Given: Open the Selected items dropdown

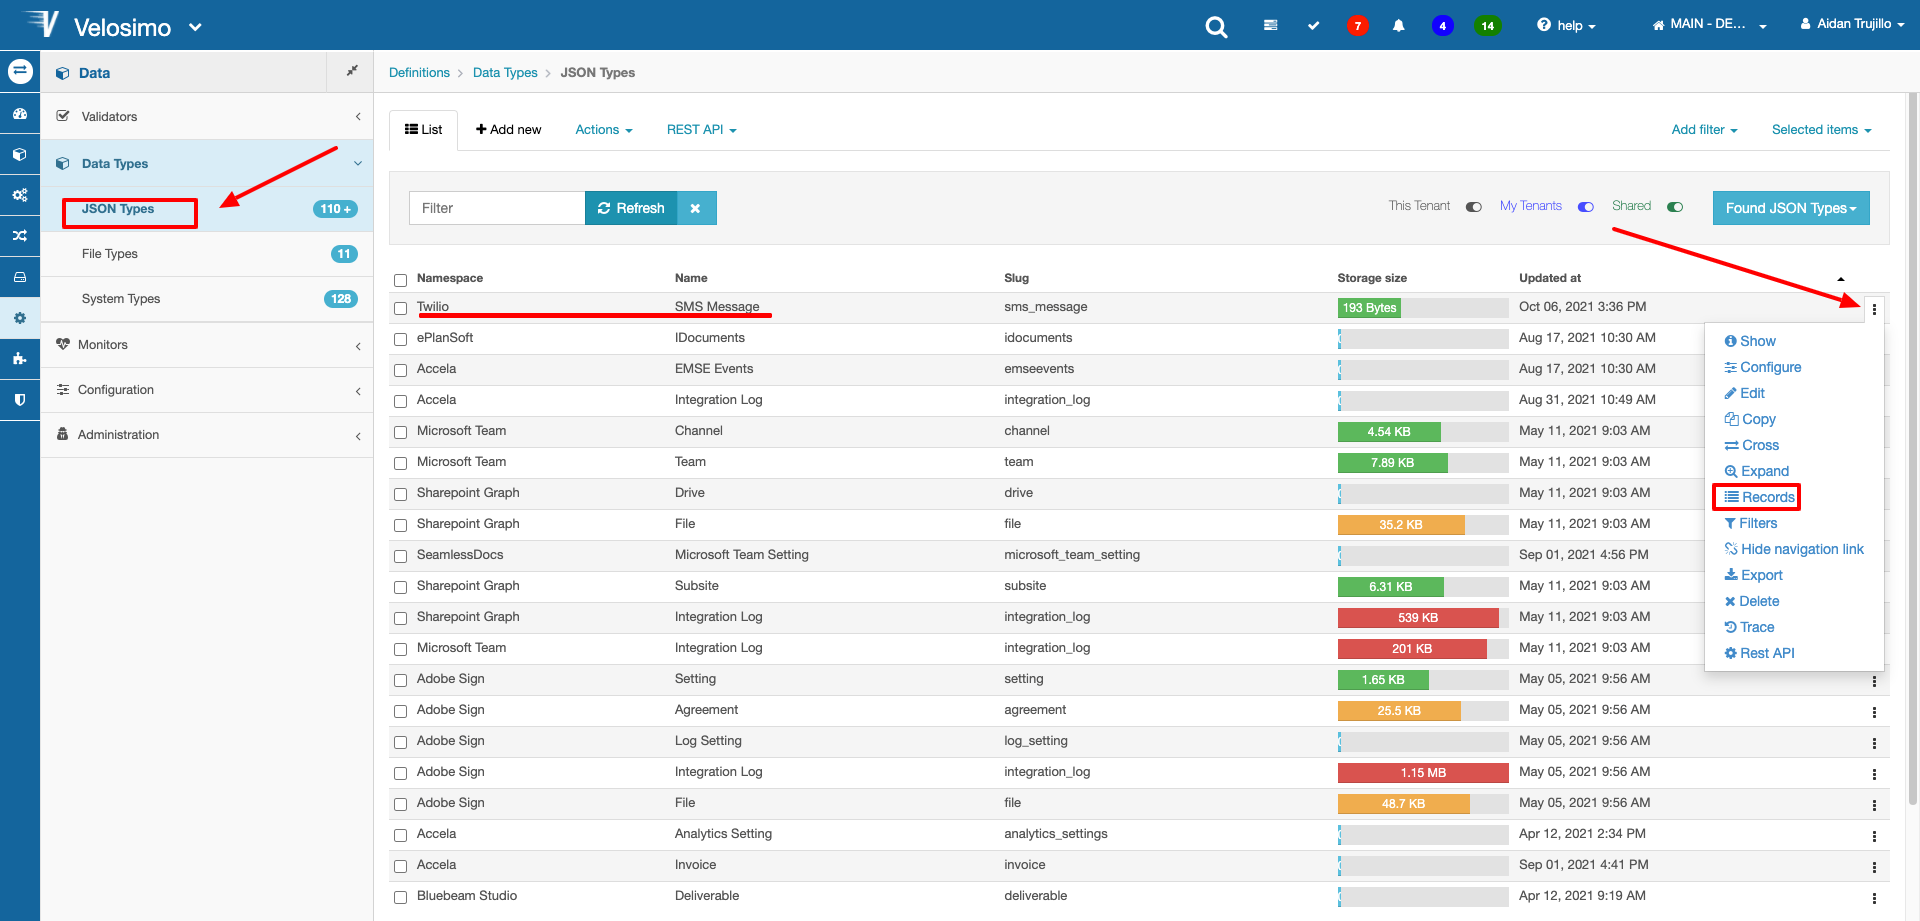Looking at the screenshot, I should [x=1821, y=130].
